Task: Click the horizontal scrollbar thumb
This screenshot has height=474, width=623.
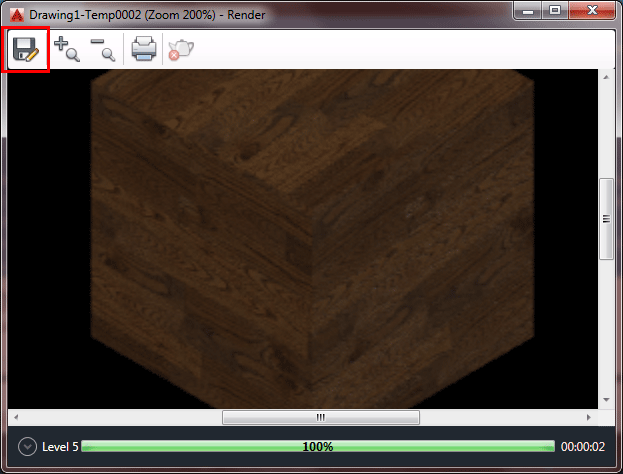Action: click(321, 417)
